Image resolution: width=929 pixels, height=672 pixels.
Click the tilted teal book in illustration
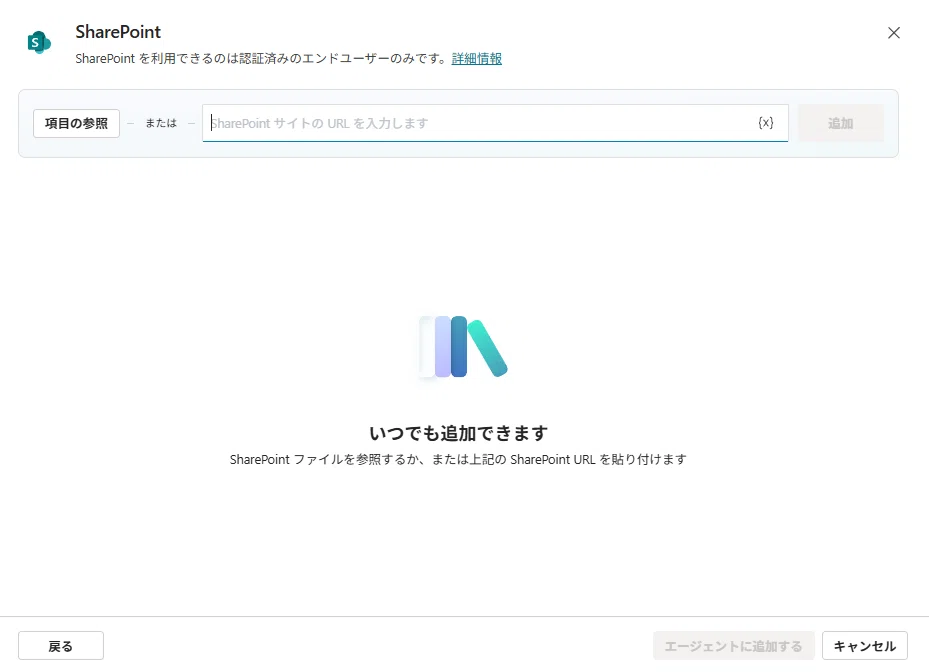click(488, 348)
